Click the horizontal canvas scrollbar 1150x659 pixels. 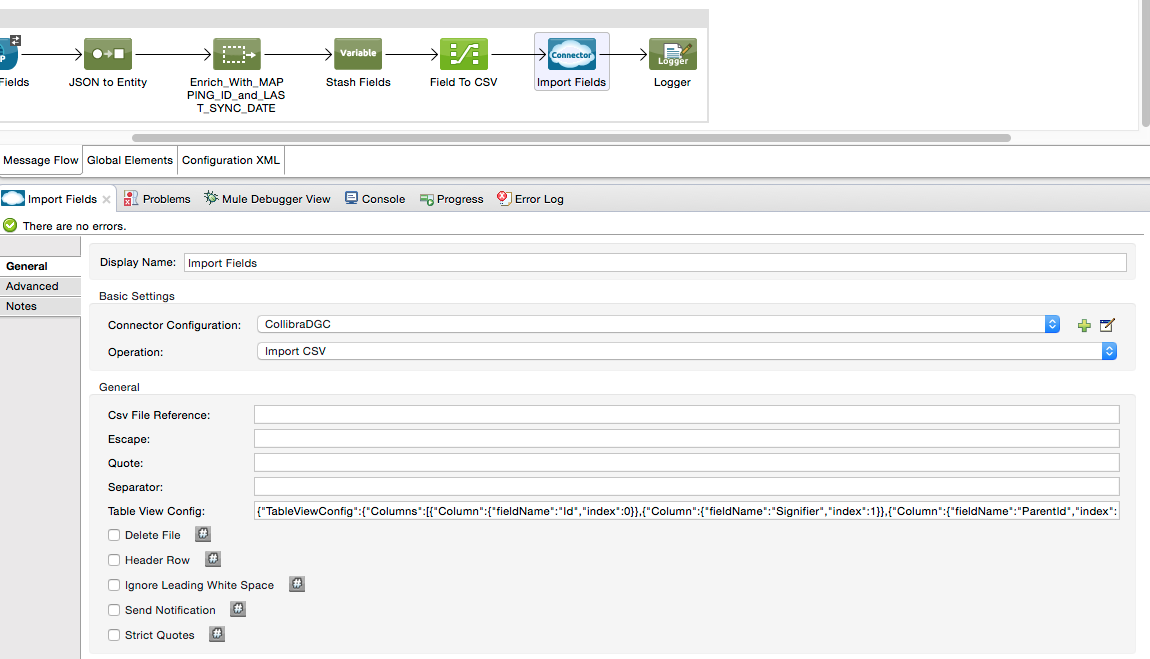point(570,138)
